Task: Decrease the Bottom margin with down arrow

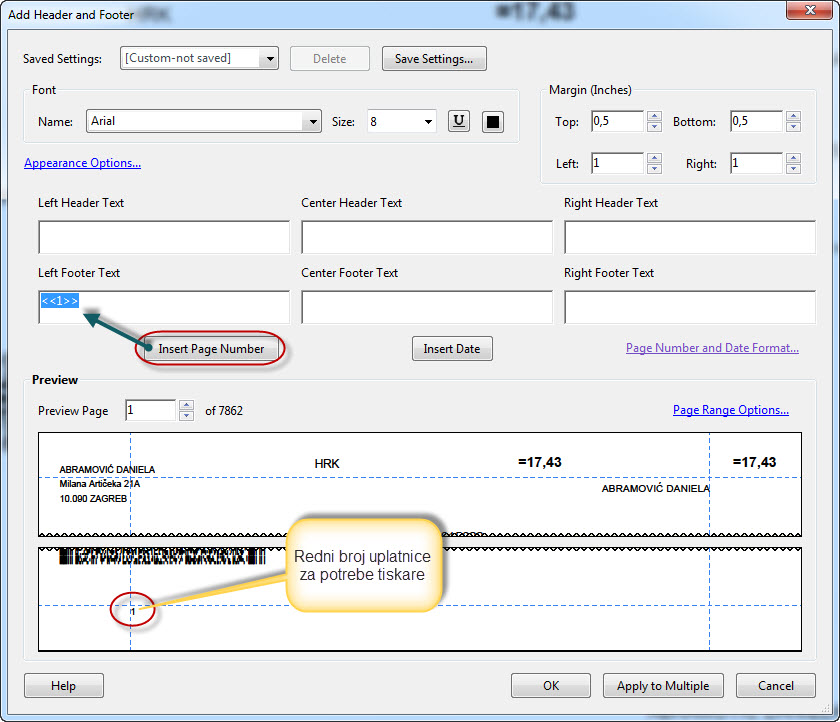Action: click(x=793, y=127)
